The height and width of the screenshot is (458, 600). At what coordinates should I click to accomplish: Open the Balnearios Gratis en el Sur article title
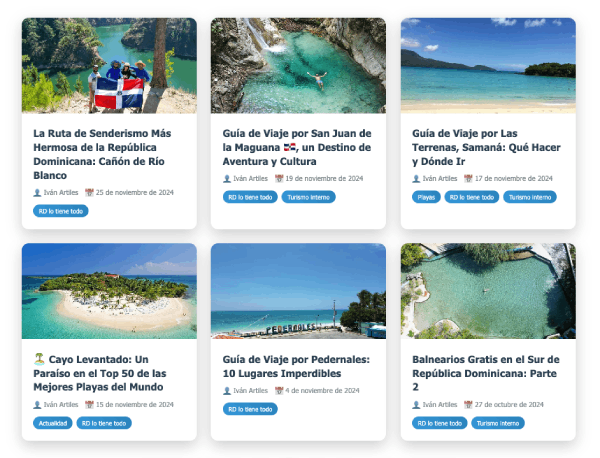coord(486,373)
